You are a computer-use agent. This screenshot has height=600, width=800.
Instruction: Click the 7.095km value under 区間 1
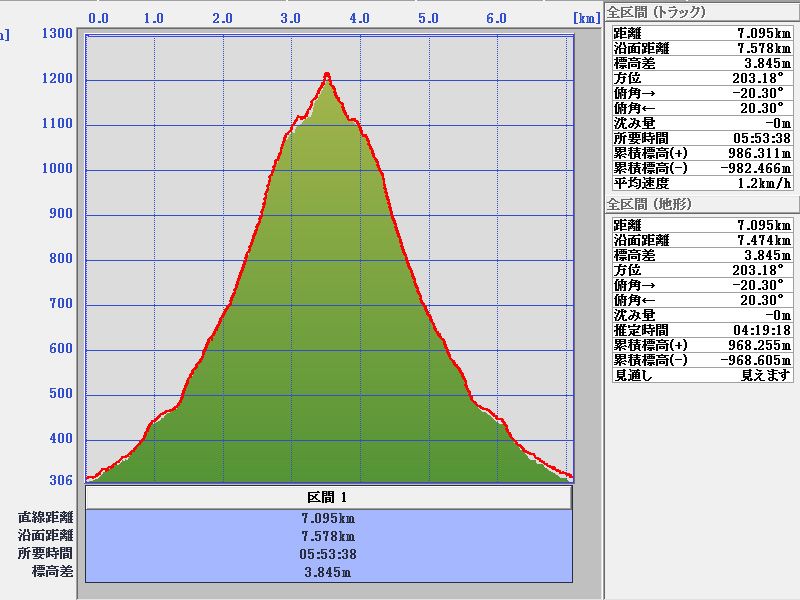328,518
